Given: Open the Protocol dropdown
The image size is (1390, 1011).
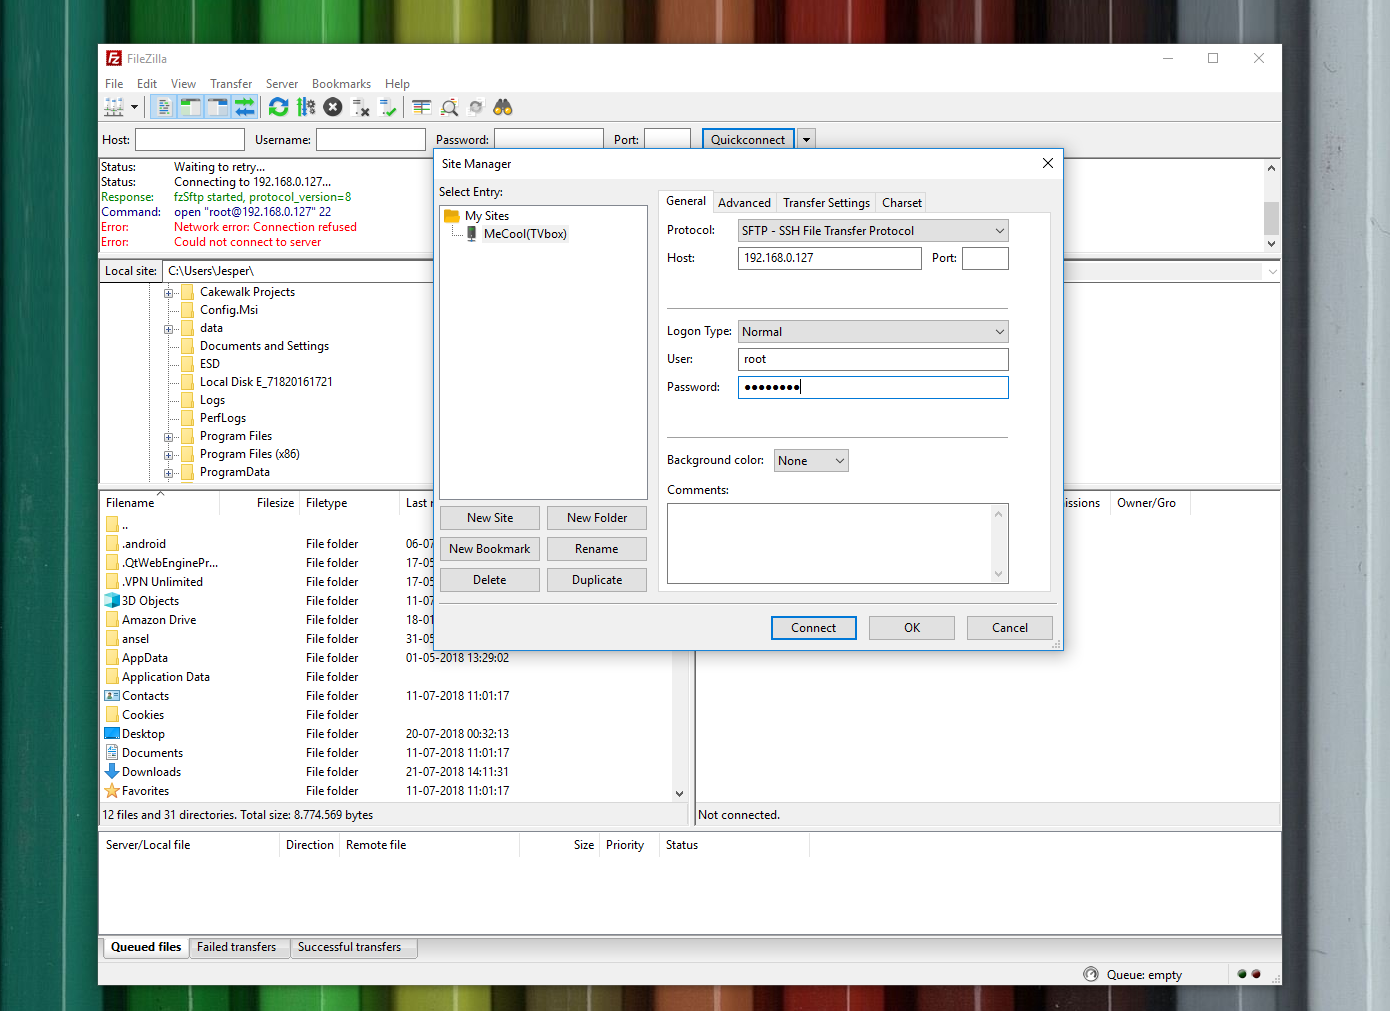Looking at the screenshot, I should click(873, 231).
